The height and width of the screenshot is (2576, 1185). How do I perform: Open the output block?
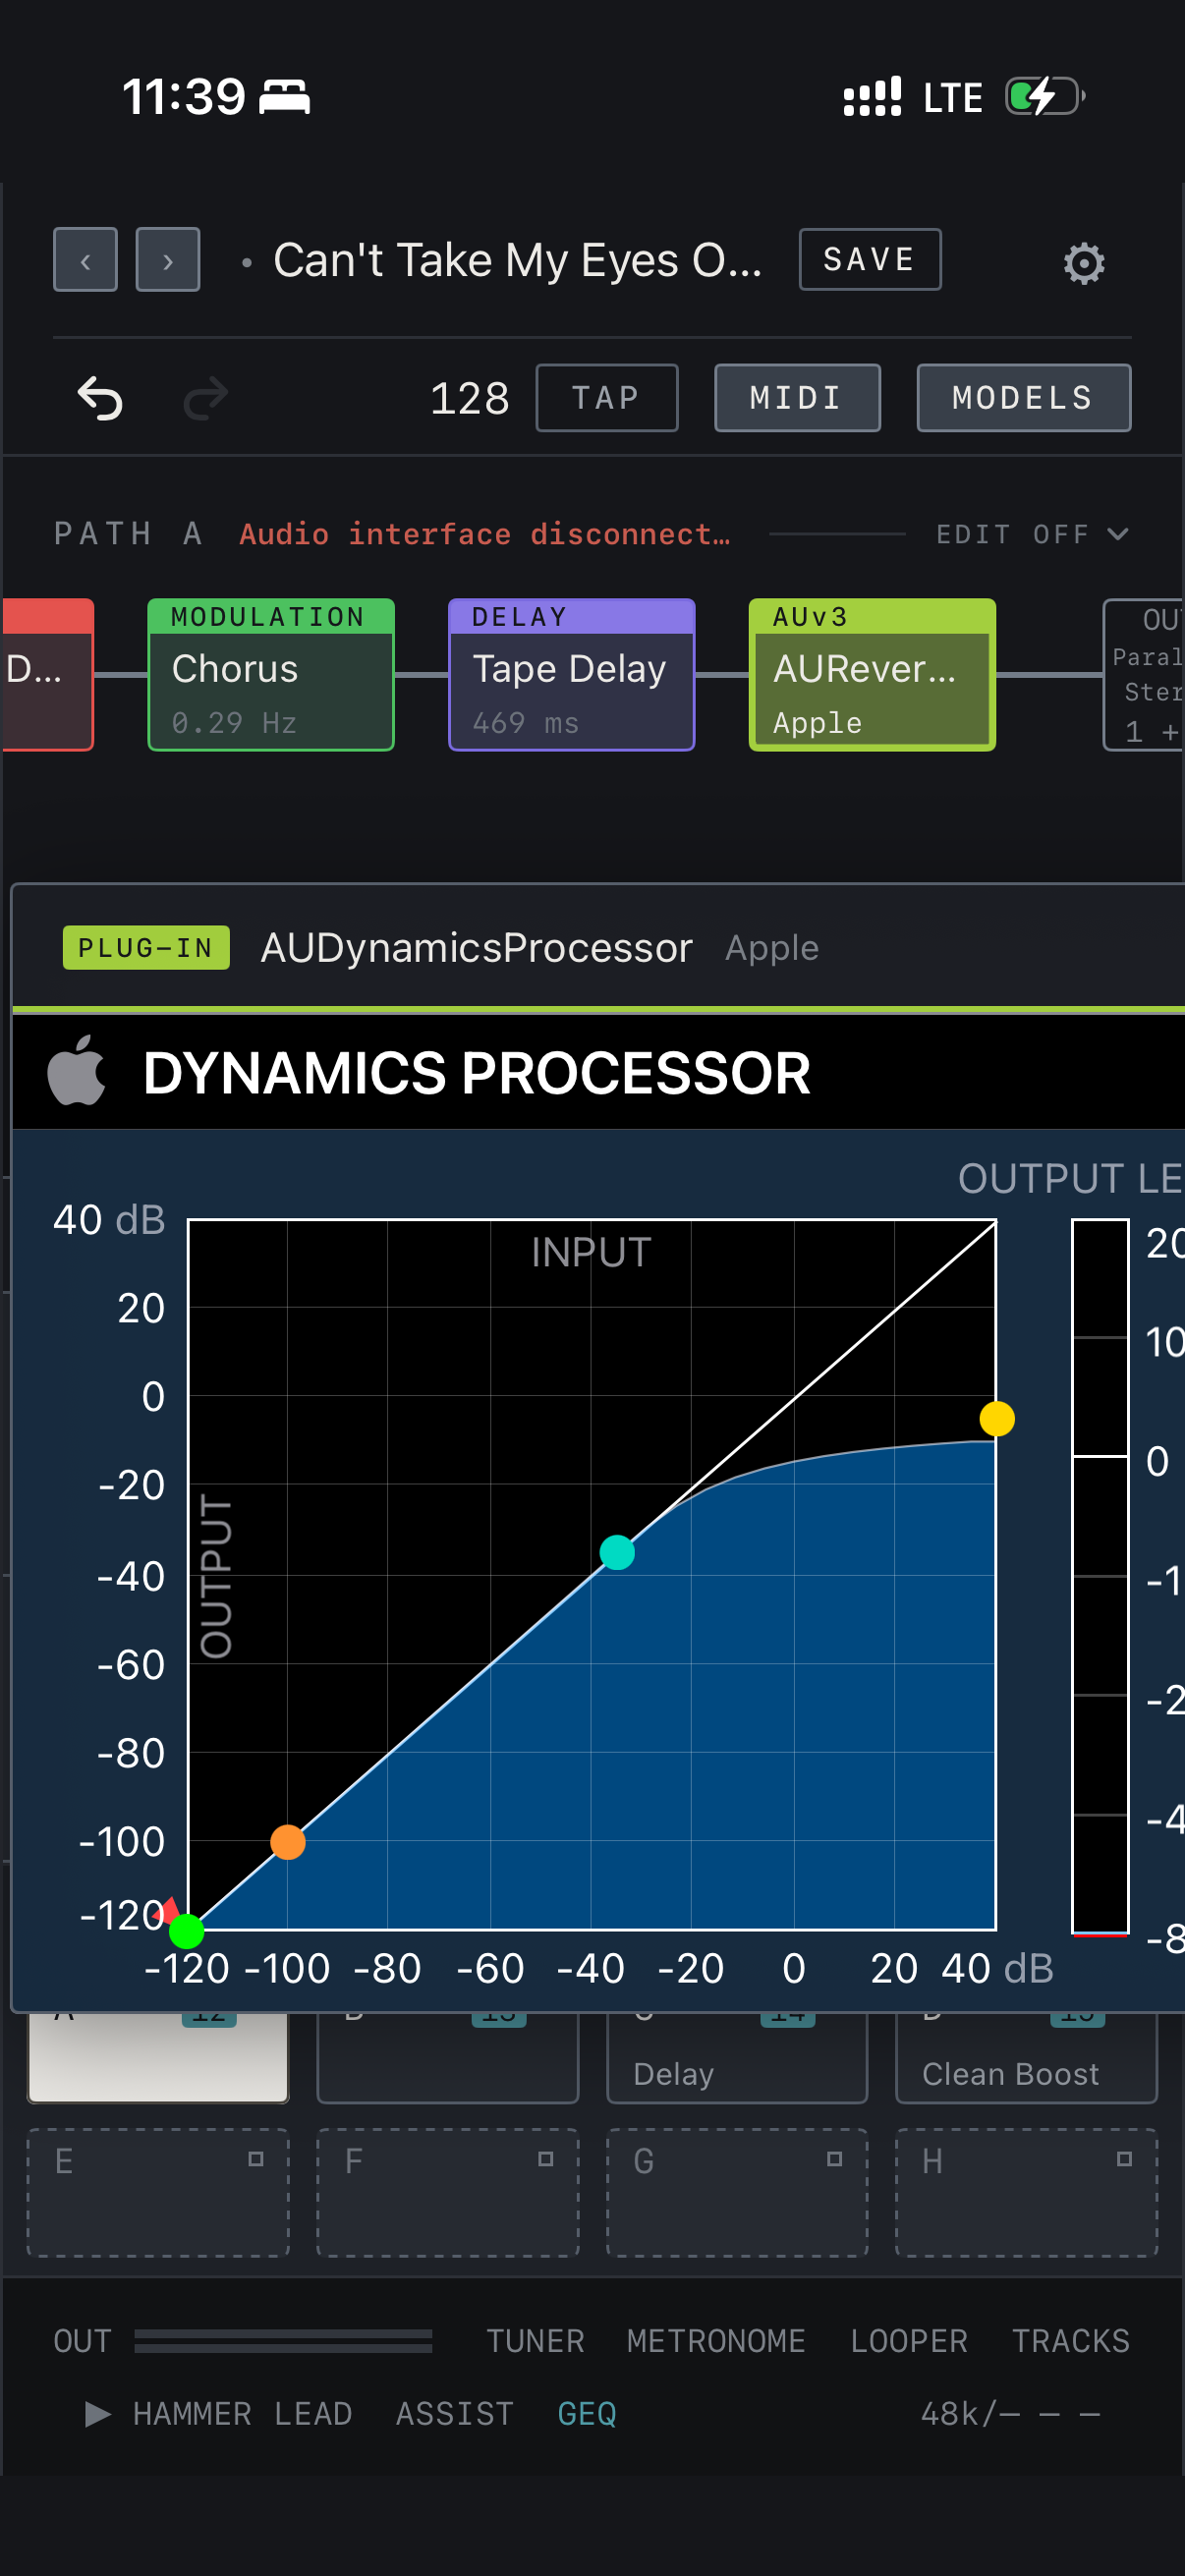[x=1144, y=674]
